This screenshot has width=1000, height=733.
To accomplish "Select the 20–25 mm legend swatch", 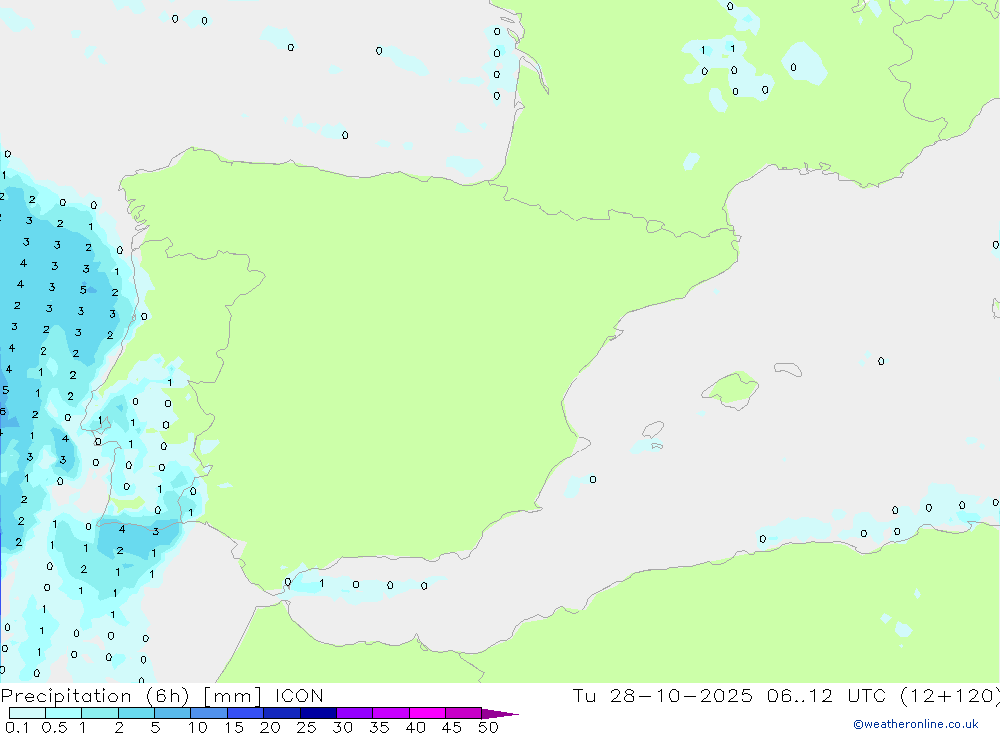I will 281,713.
